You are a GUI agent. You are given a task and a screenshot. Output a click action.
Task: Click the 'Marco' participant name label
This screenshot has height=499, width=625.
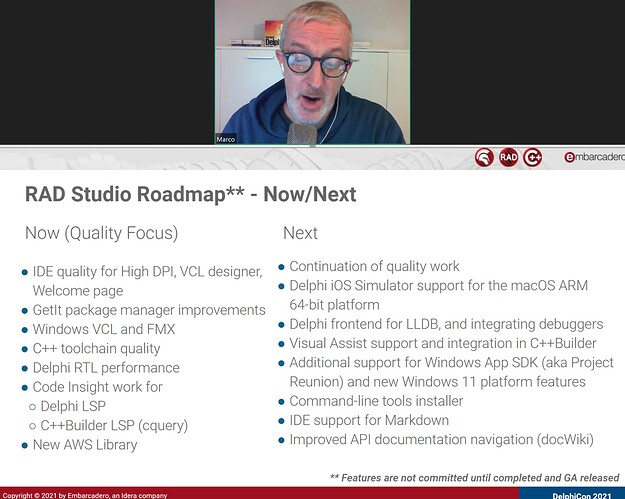click(226, 139)
